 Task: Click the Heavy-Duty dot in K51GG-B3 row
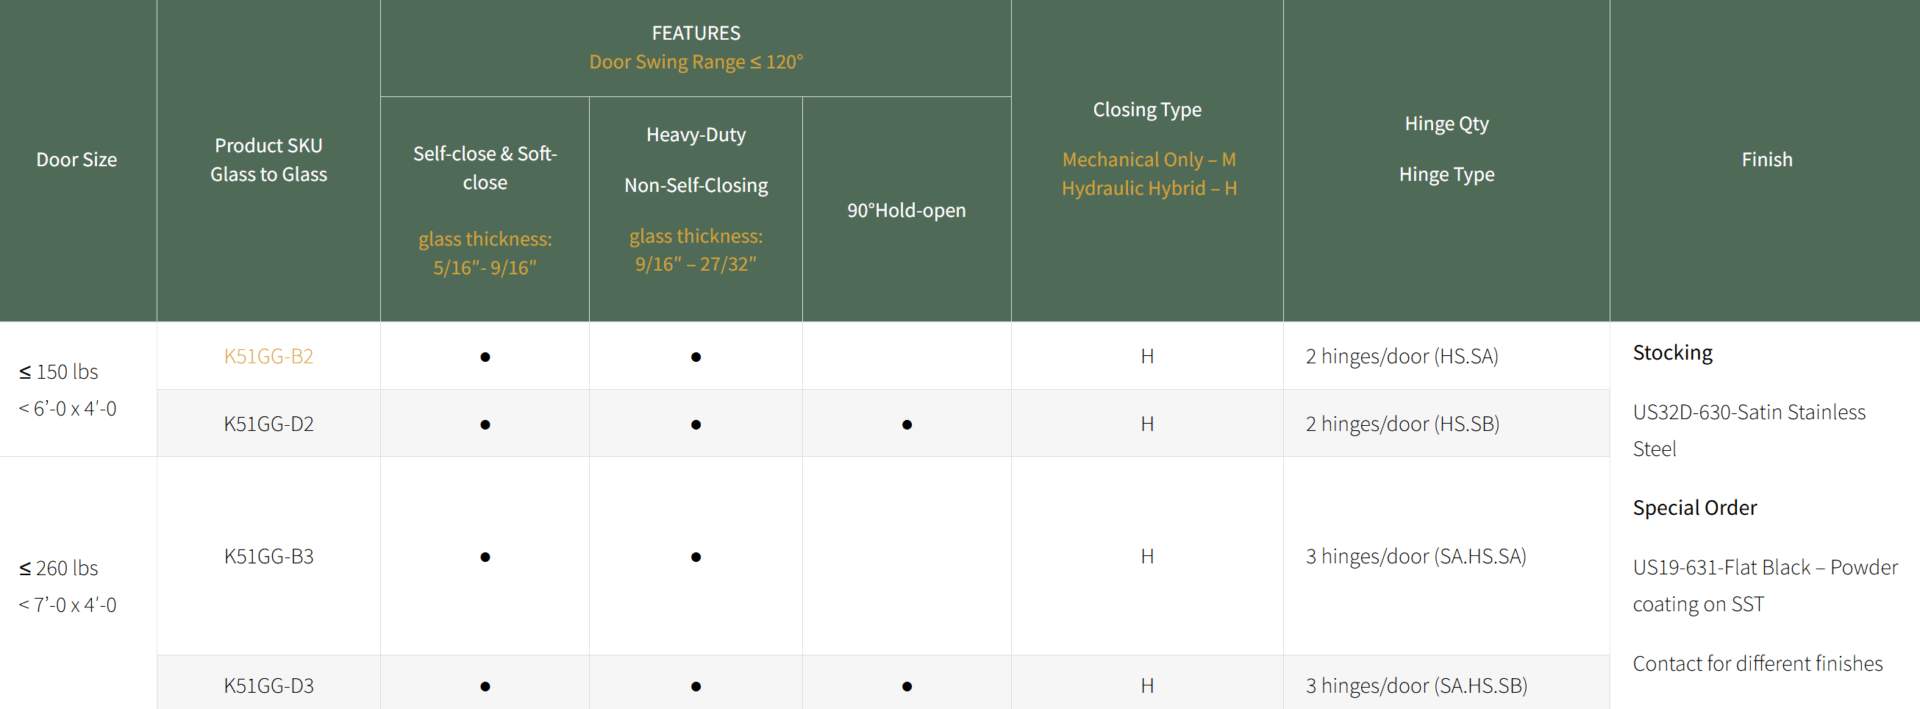[696, 557]
